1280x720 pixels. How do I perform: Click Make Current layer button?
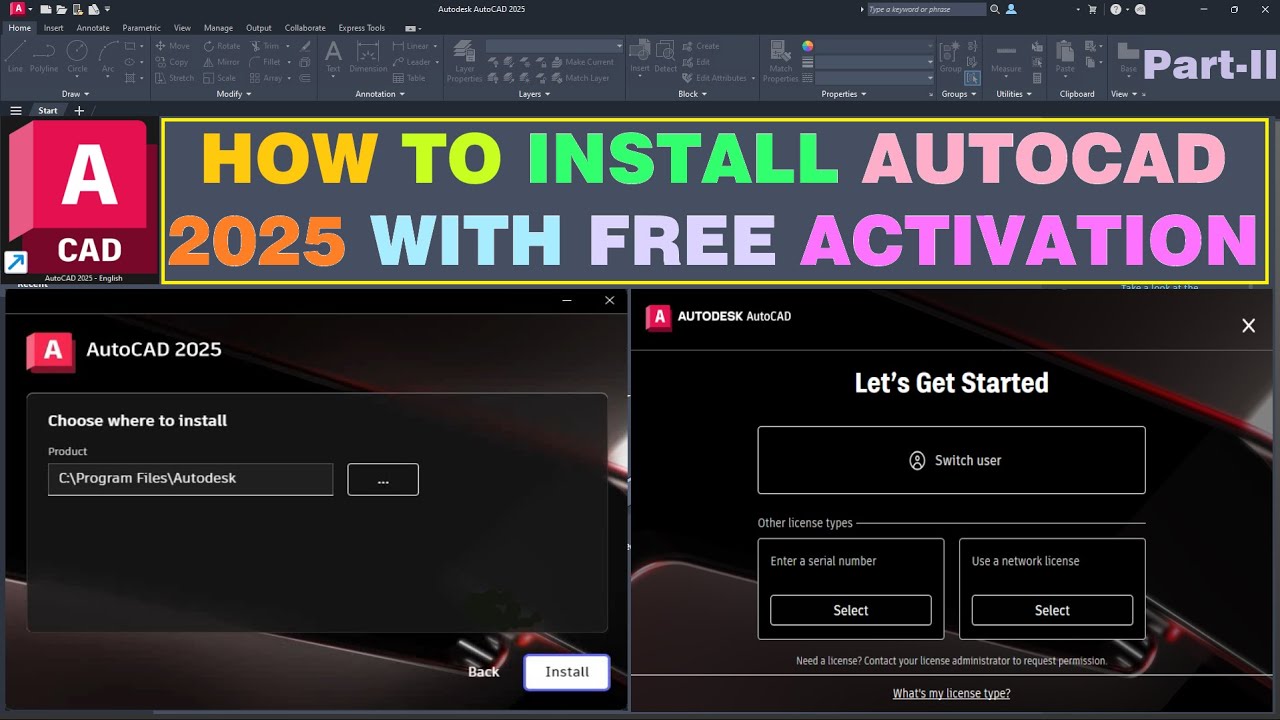(x=582, y=62)
